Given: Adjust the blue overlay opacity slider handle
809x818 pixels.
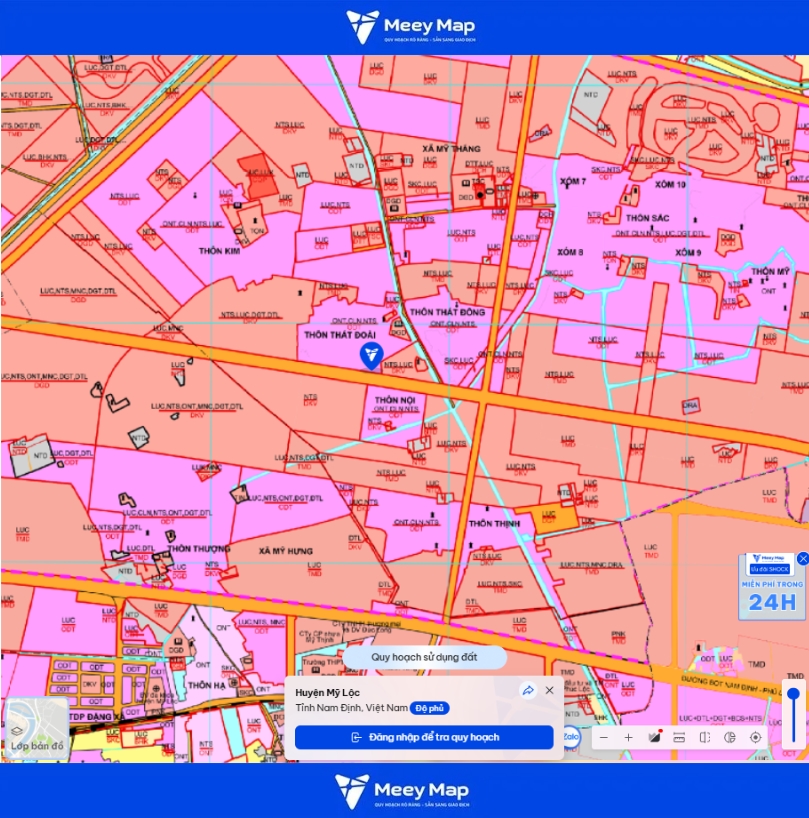Looking at the screenshot, I should pyautogui.click(x=793, y=694).
